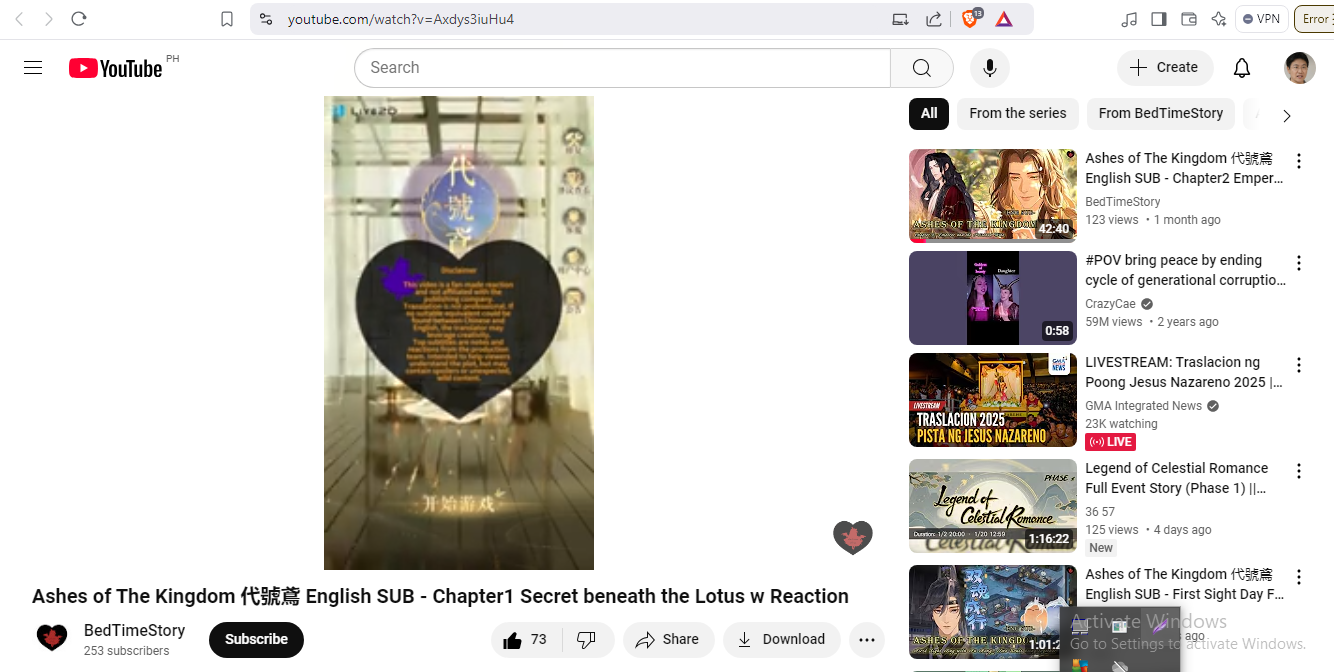
Task: Click the heart channel watermark on video
Action: 853,537
